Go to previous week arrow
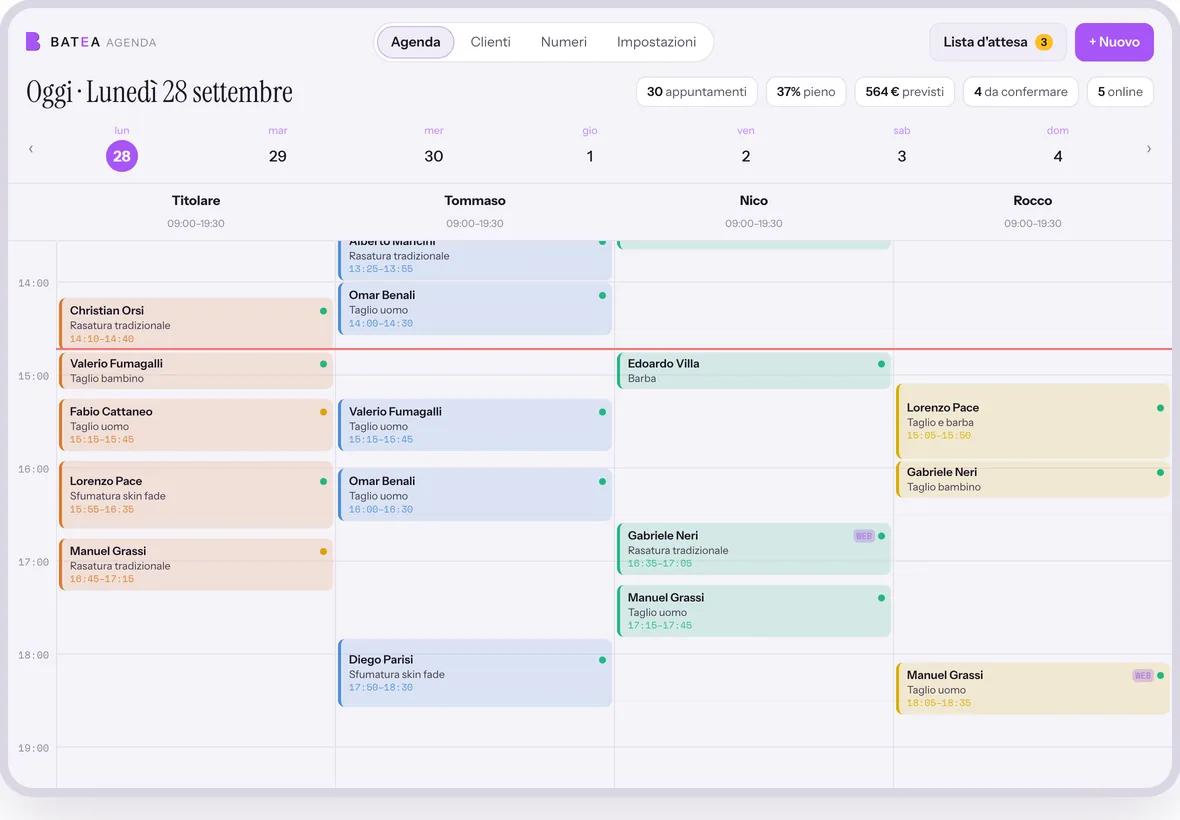The height and width of the screenshot is (820, 1180). coord(31,149)
